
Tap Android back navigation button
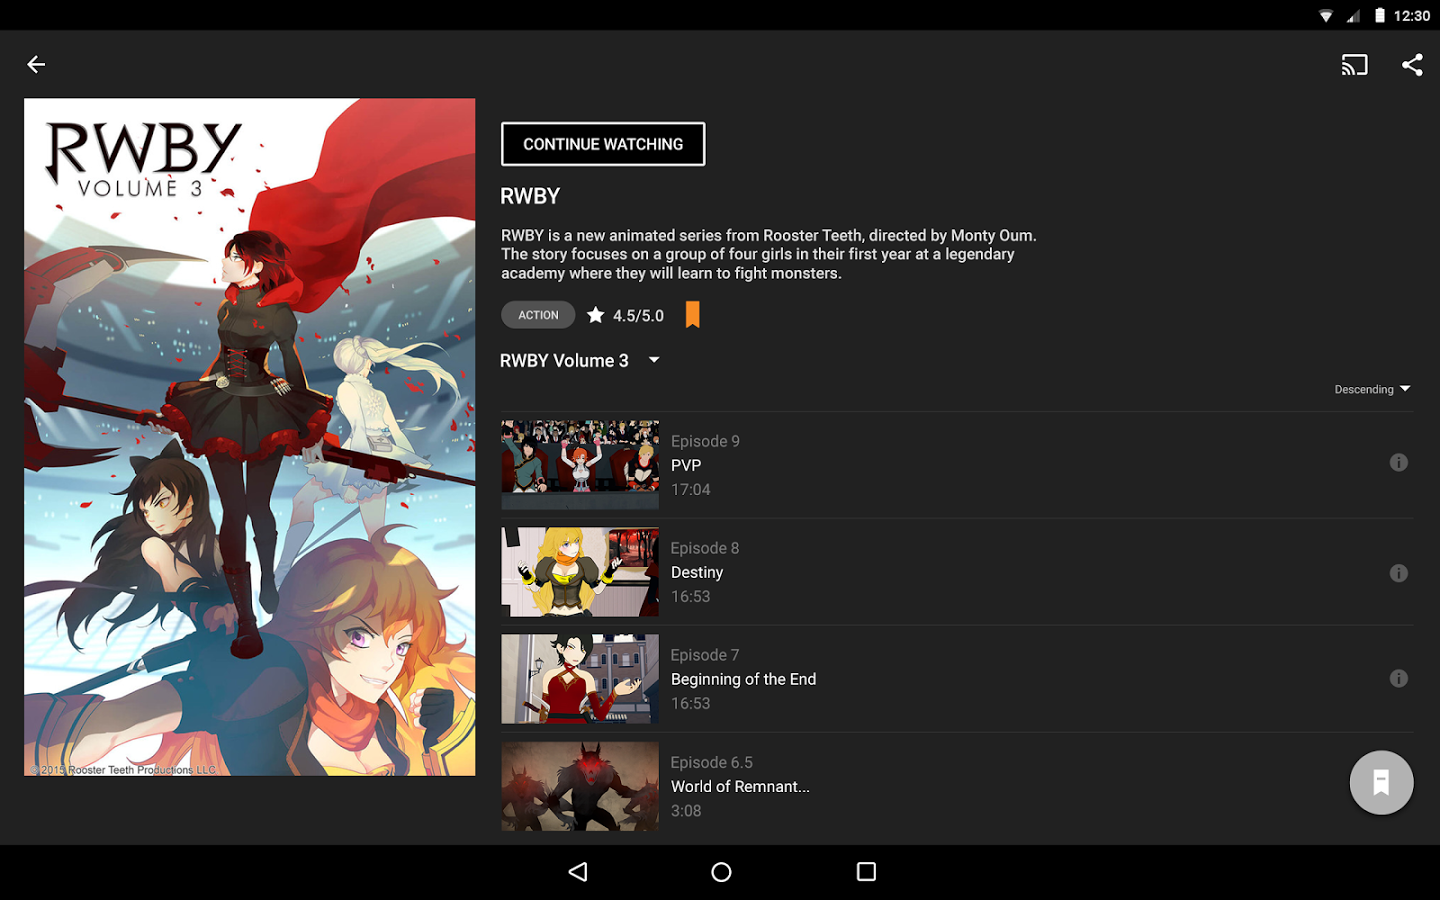pyautogui.click(x=578, y=872)
